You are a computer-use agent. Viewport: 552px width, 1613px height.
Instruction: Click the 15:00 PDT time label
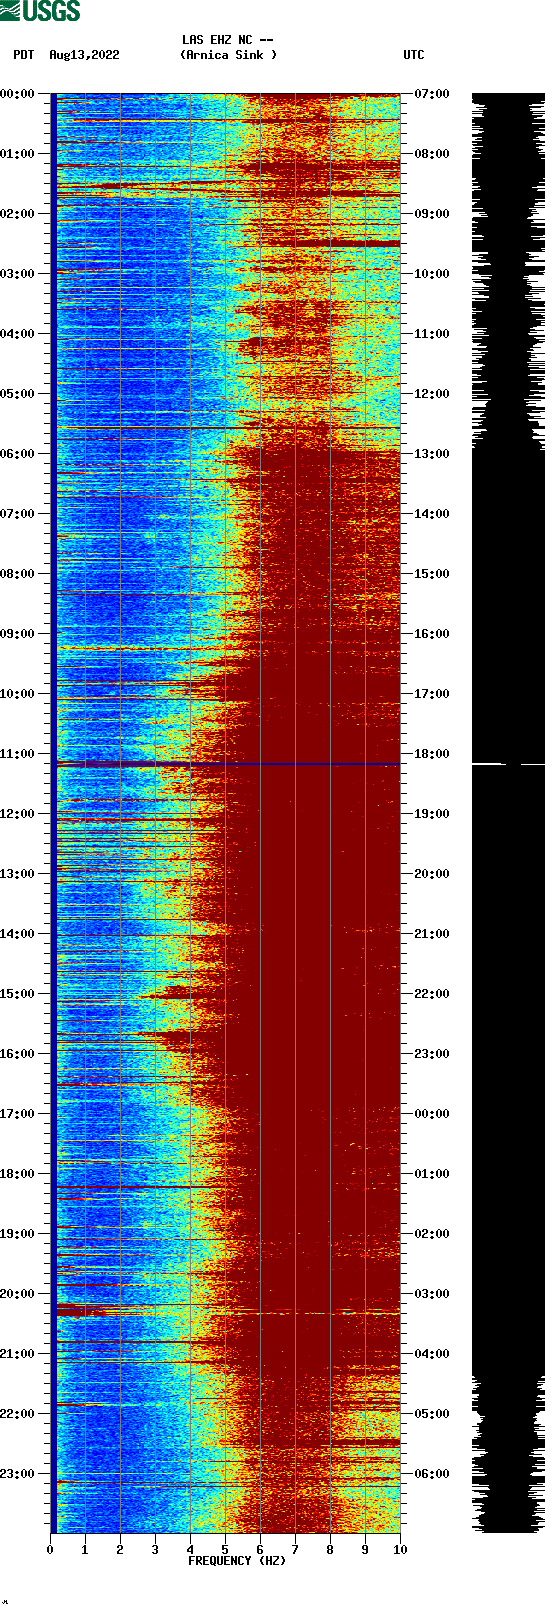point(18,994)
